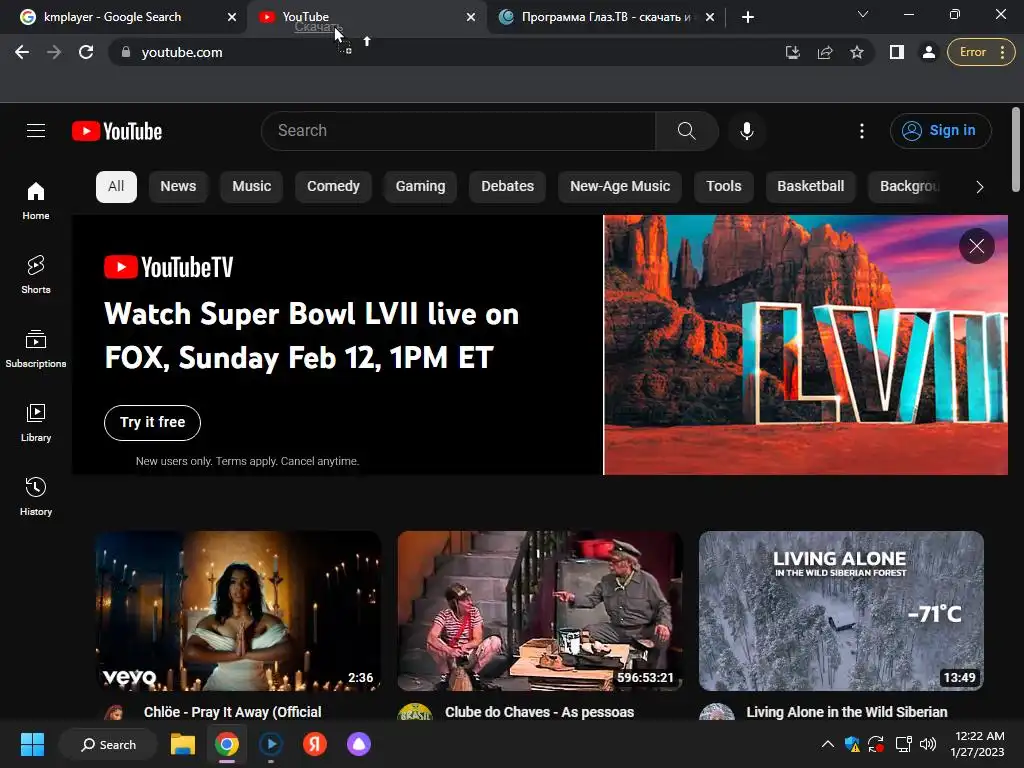
Task: Show hidden system tray icons
Action: 827,744
